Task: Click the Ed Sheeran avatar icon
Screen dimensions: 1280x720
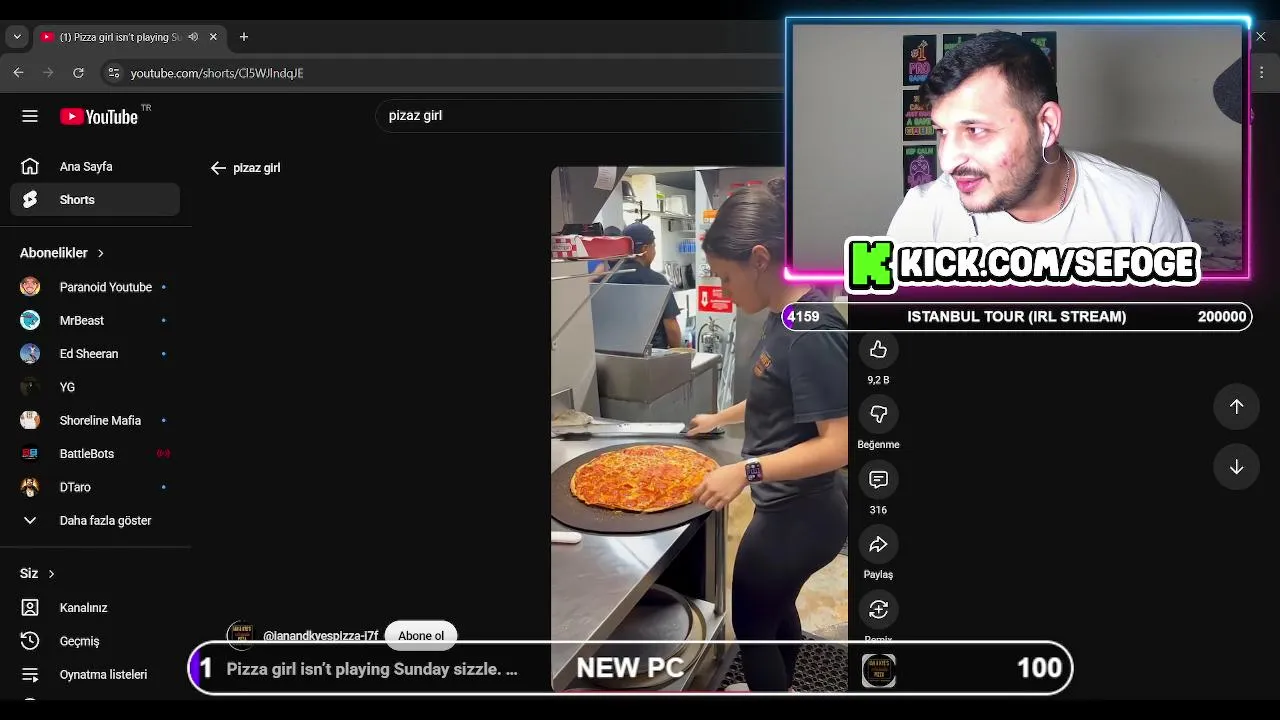Action: 30,354
